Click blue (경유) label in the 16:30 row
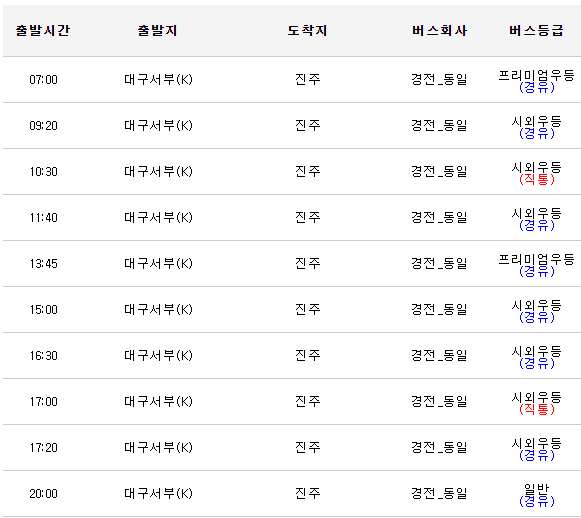 [x=537, y=363]
